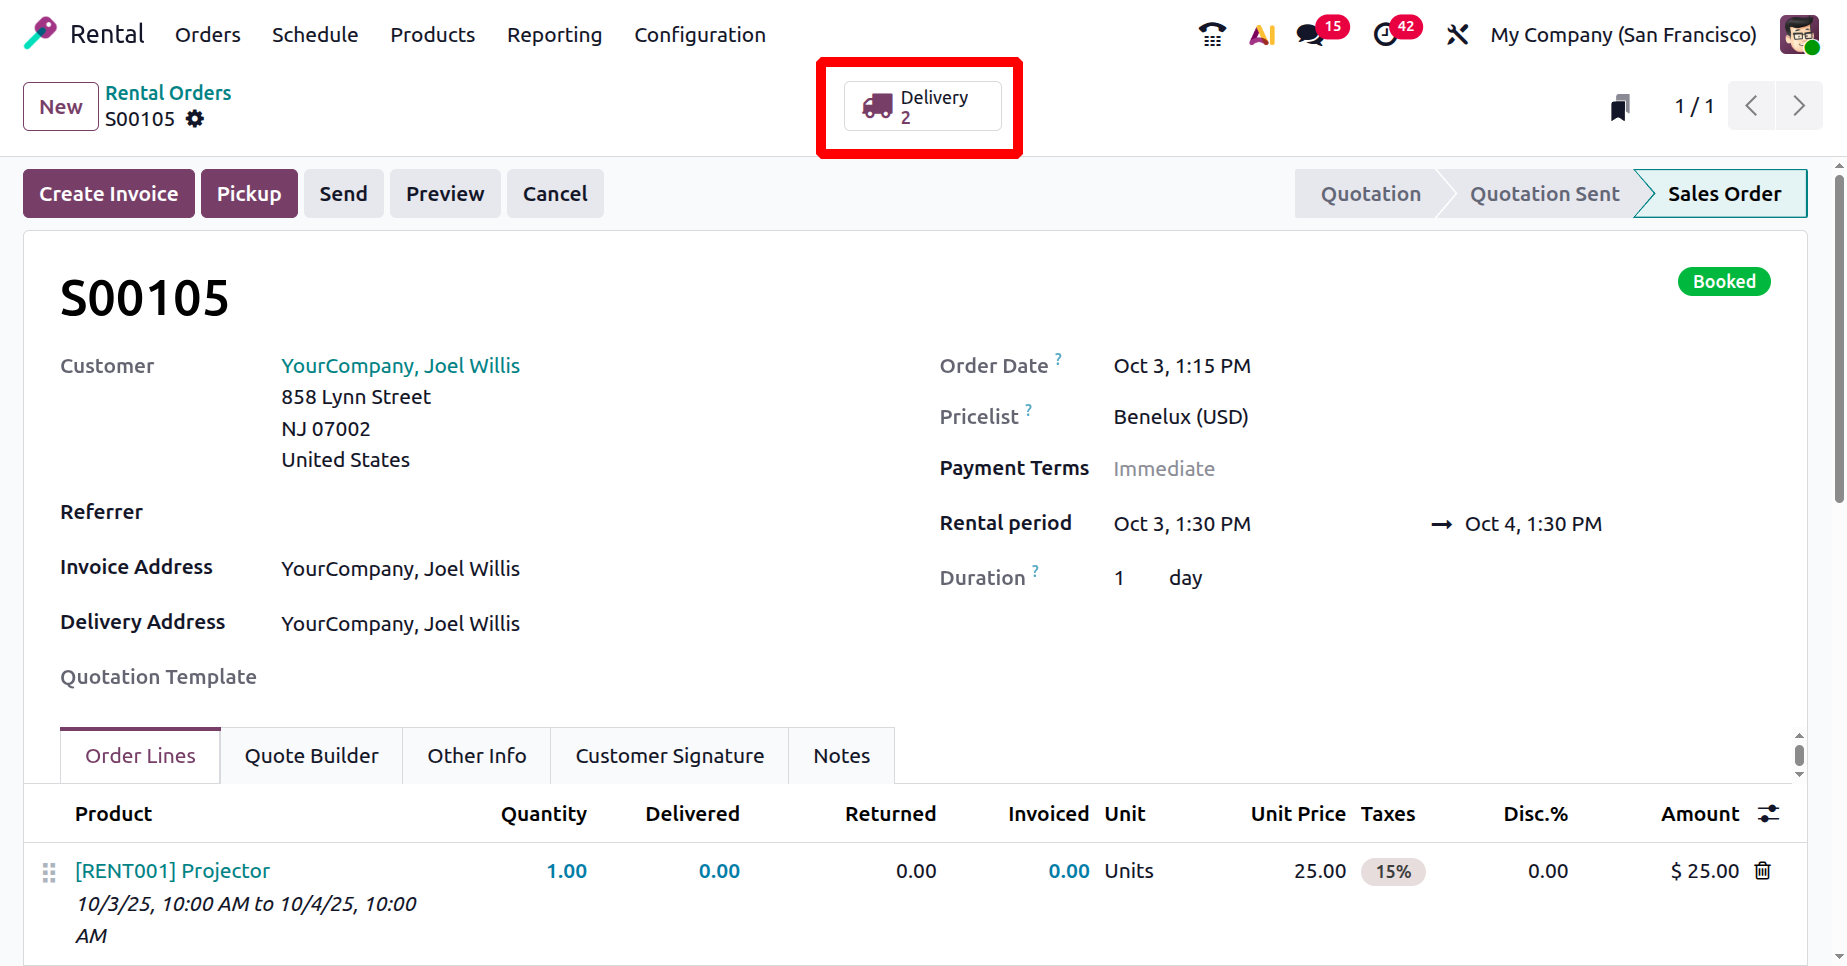Click the bookmark icon
This screenshot has height=966, width=1847.
(1620, 107)
